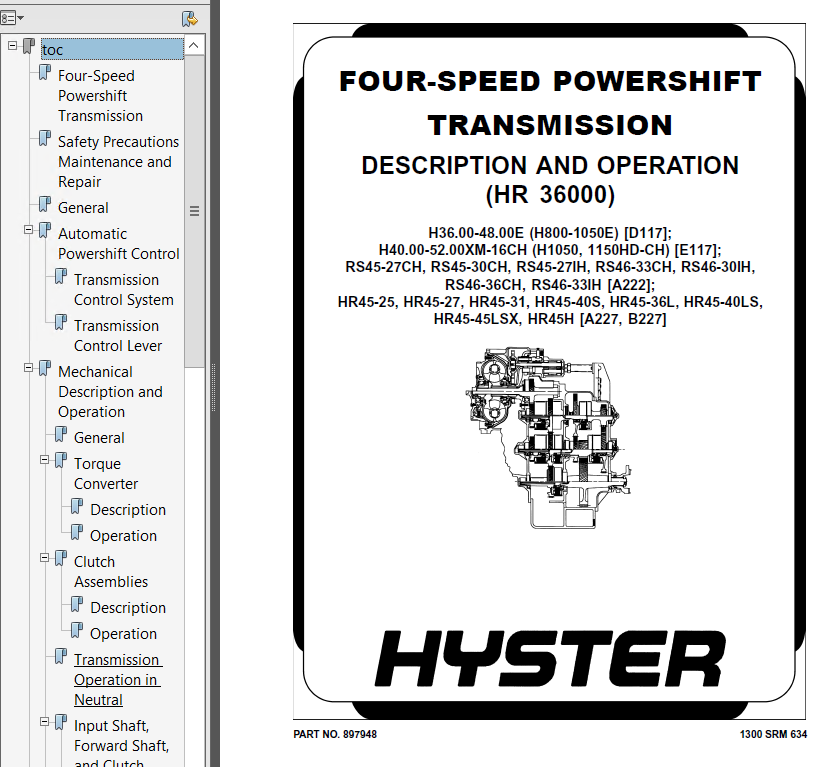This screenshot has height=767, width=838.
Task: Click the 'H36.00-48.00E (H800-1050E) [D117];' line
Action: (550, 233)
